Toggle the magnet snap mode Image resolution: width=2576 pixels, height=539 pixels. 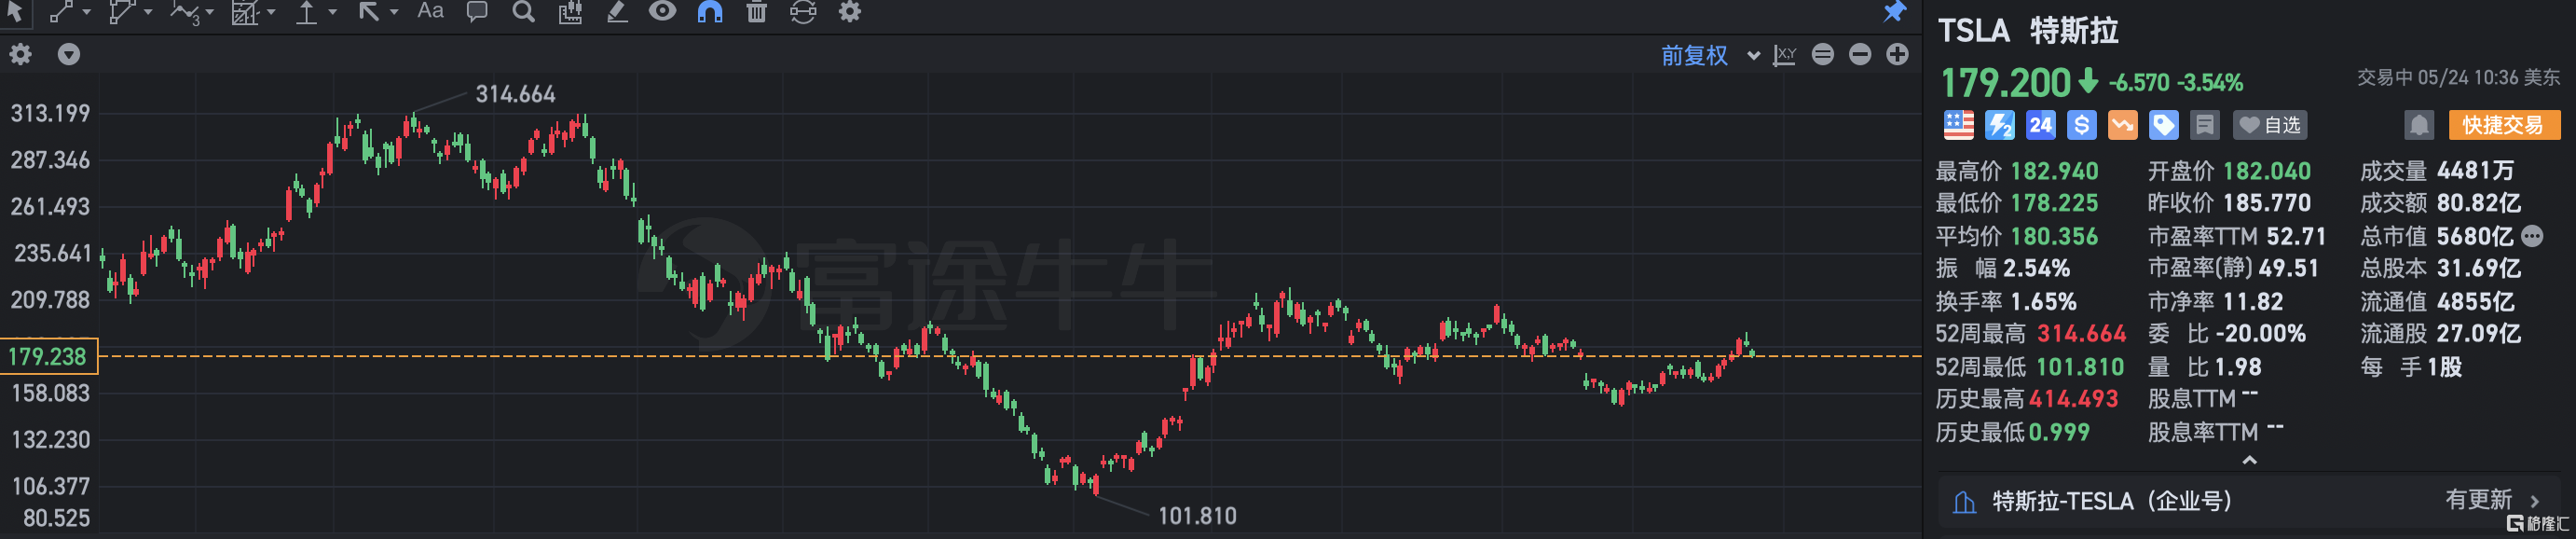[710, 12]
